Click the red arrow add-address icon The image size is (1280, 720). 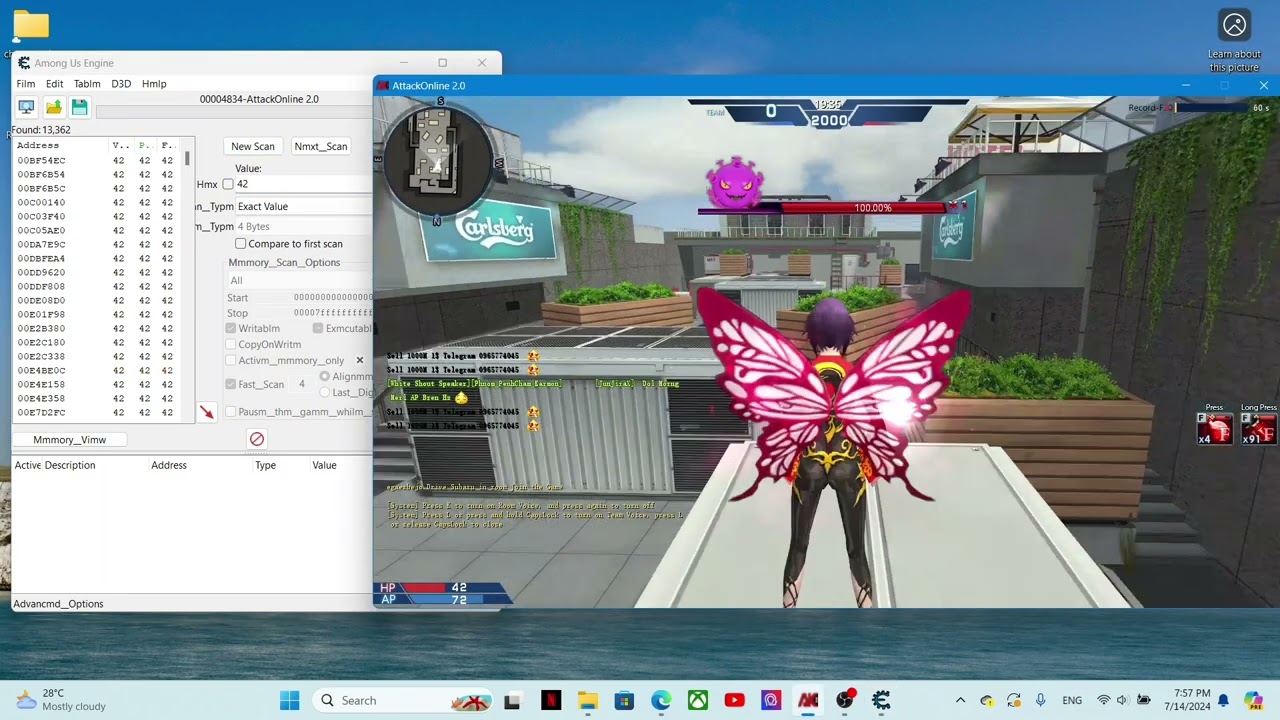point(207,412)
